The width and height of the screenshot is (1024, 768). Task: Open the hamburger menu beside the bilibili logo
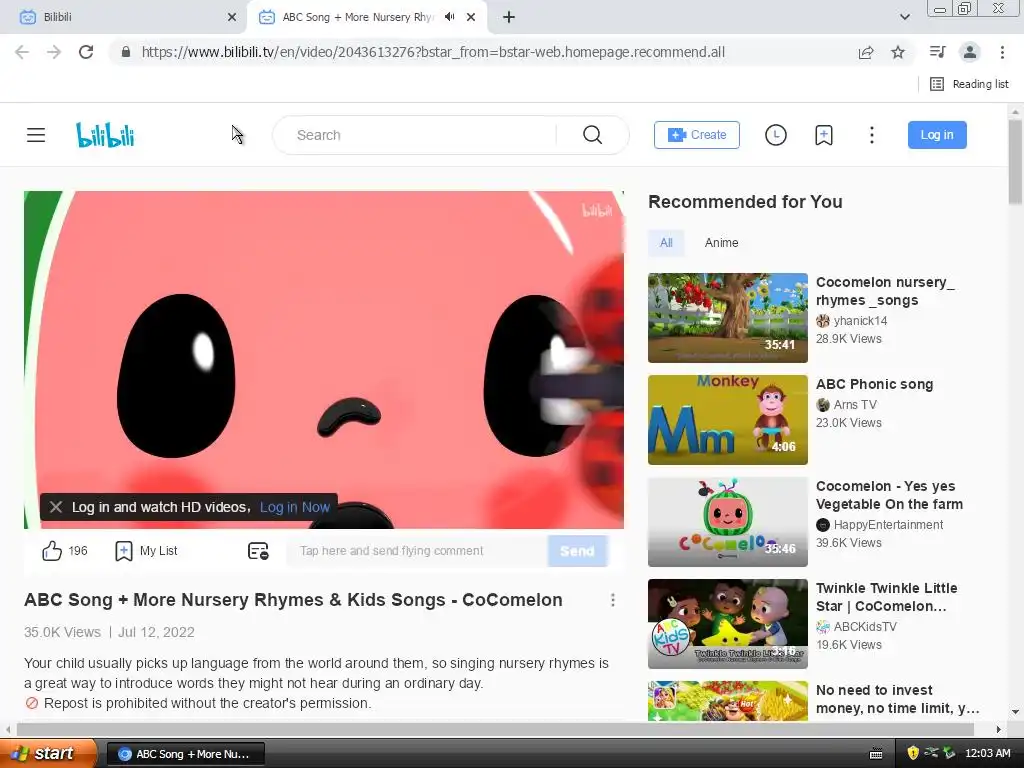pos(36,135)
